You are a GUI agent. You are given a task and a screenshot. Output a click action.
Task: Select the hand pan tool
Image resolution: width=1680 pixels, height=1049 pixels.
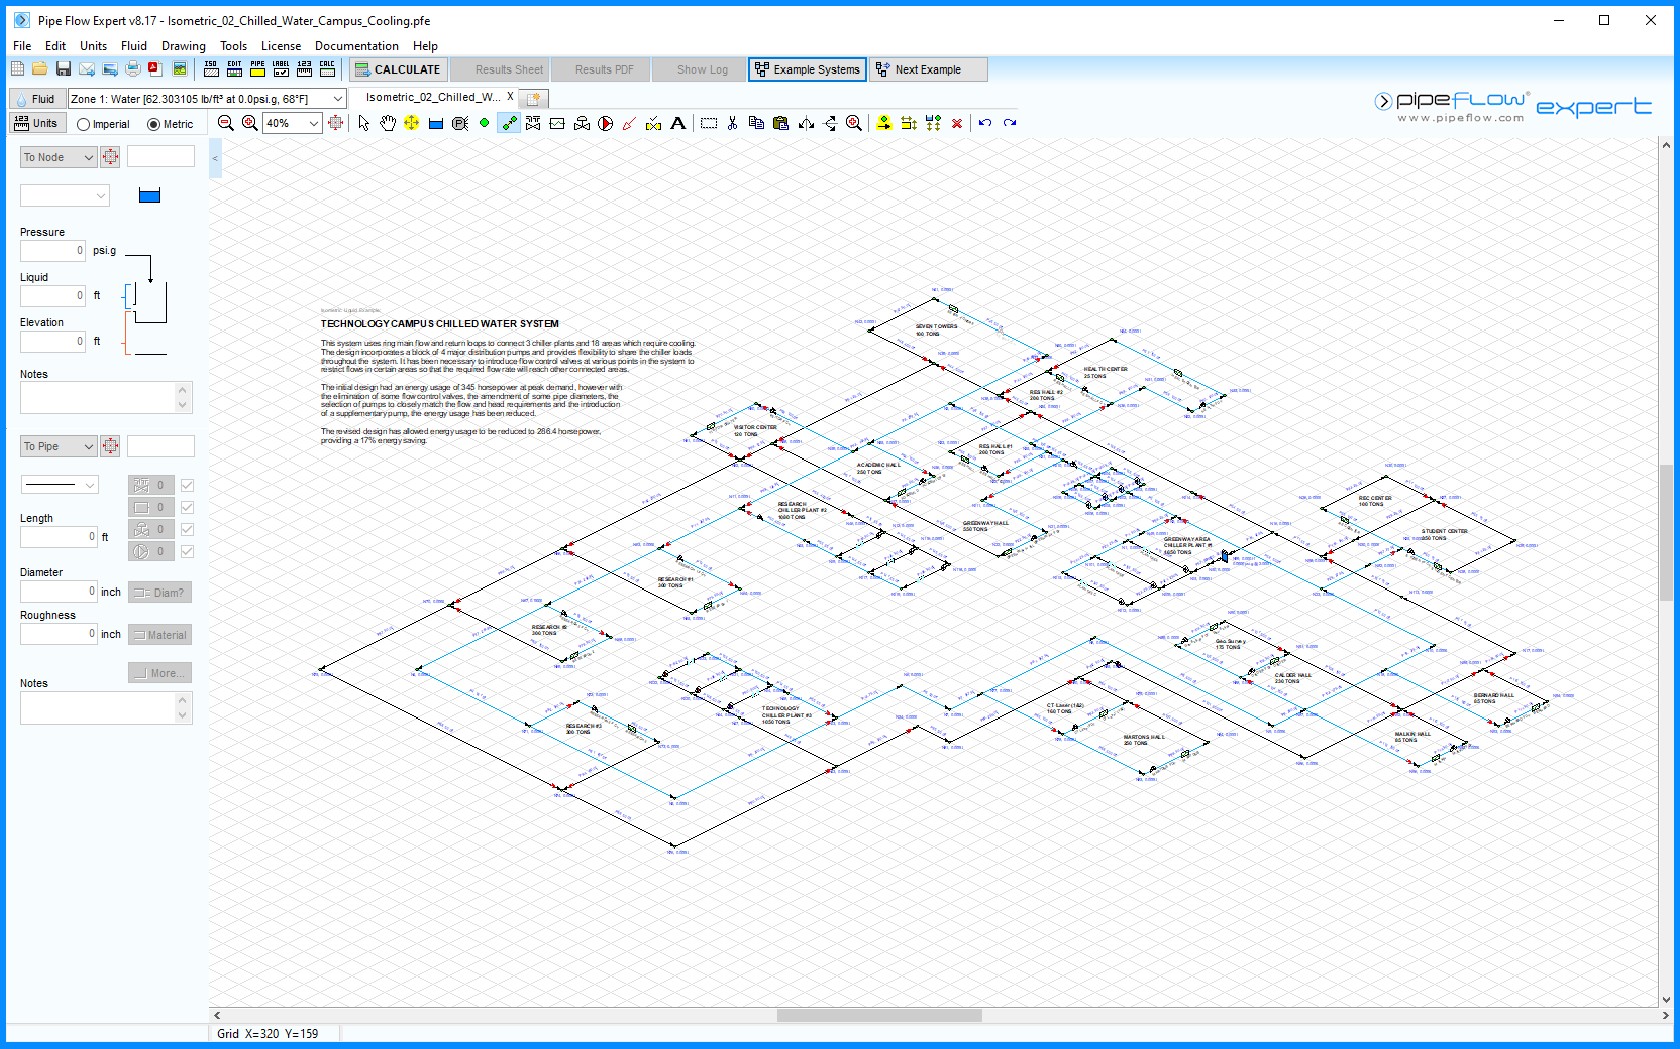pyautogui.click(x=387, y=123)
